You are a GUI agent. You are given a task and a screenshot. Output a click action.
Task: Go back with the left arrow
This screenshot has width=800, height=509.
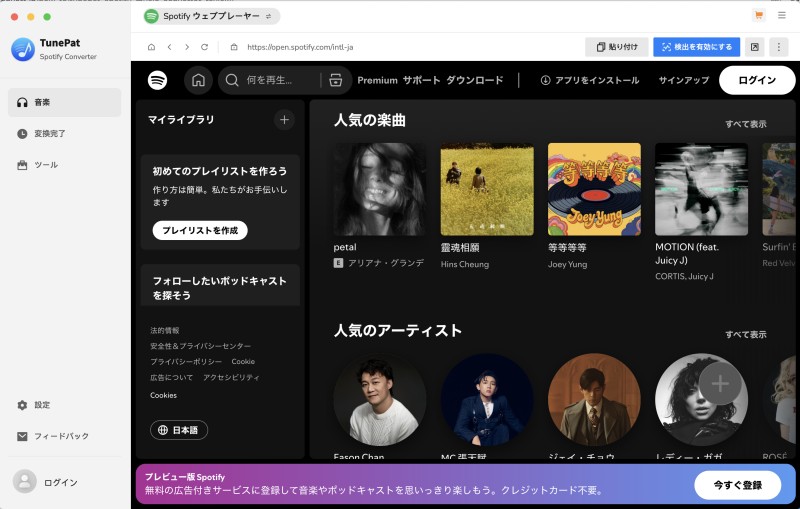click(169, 47)
